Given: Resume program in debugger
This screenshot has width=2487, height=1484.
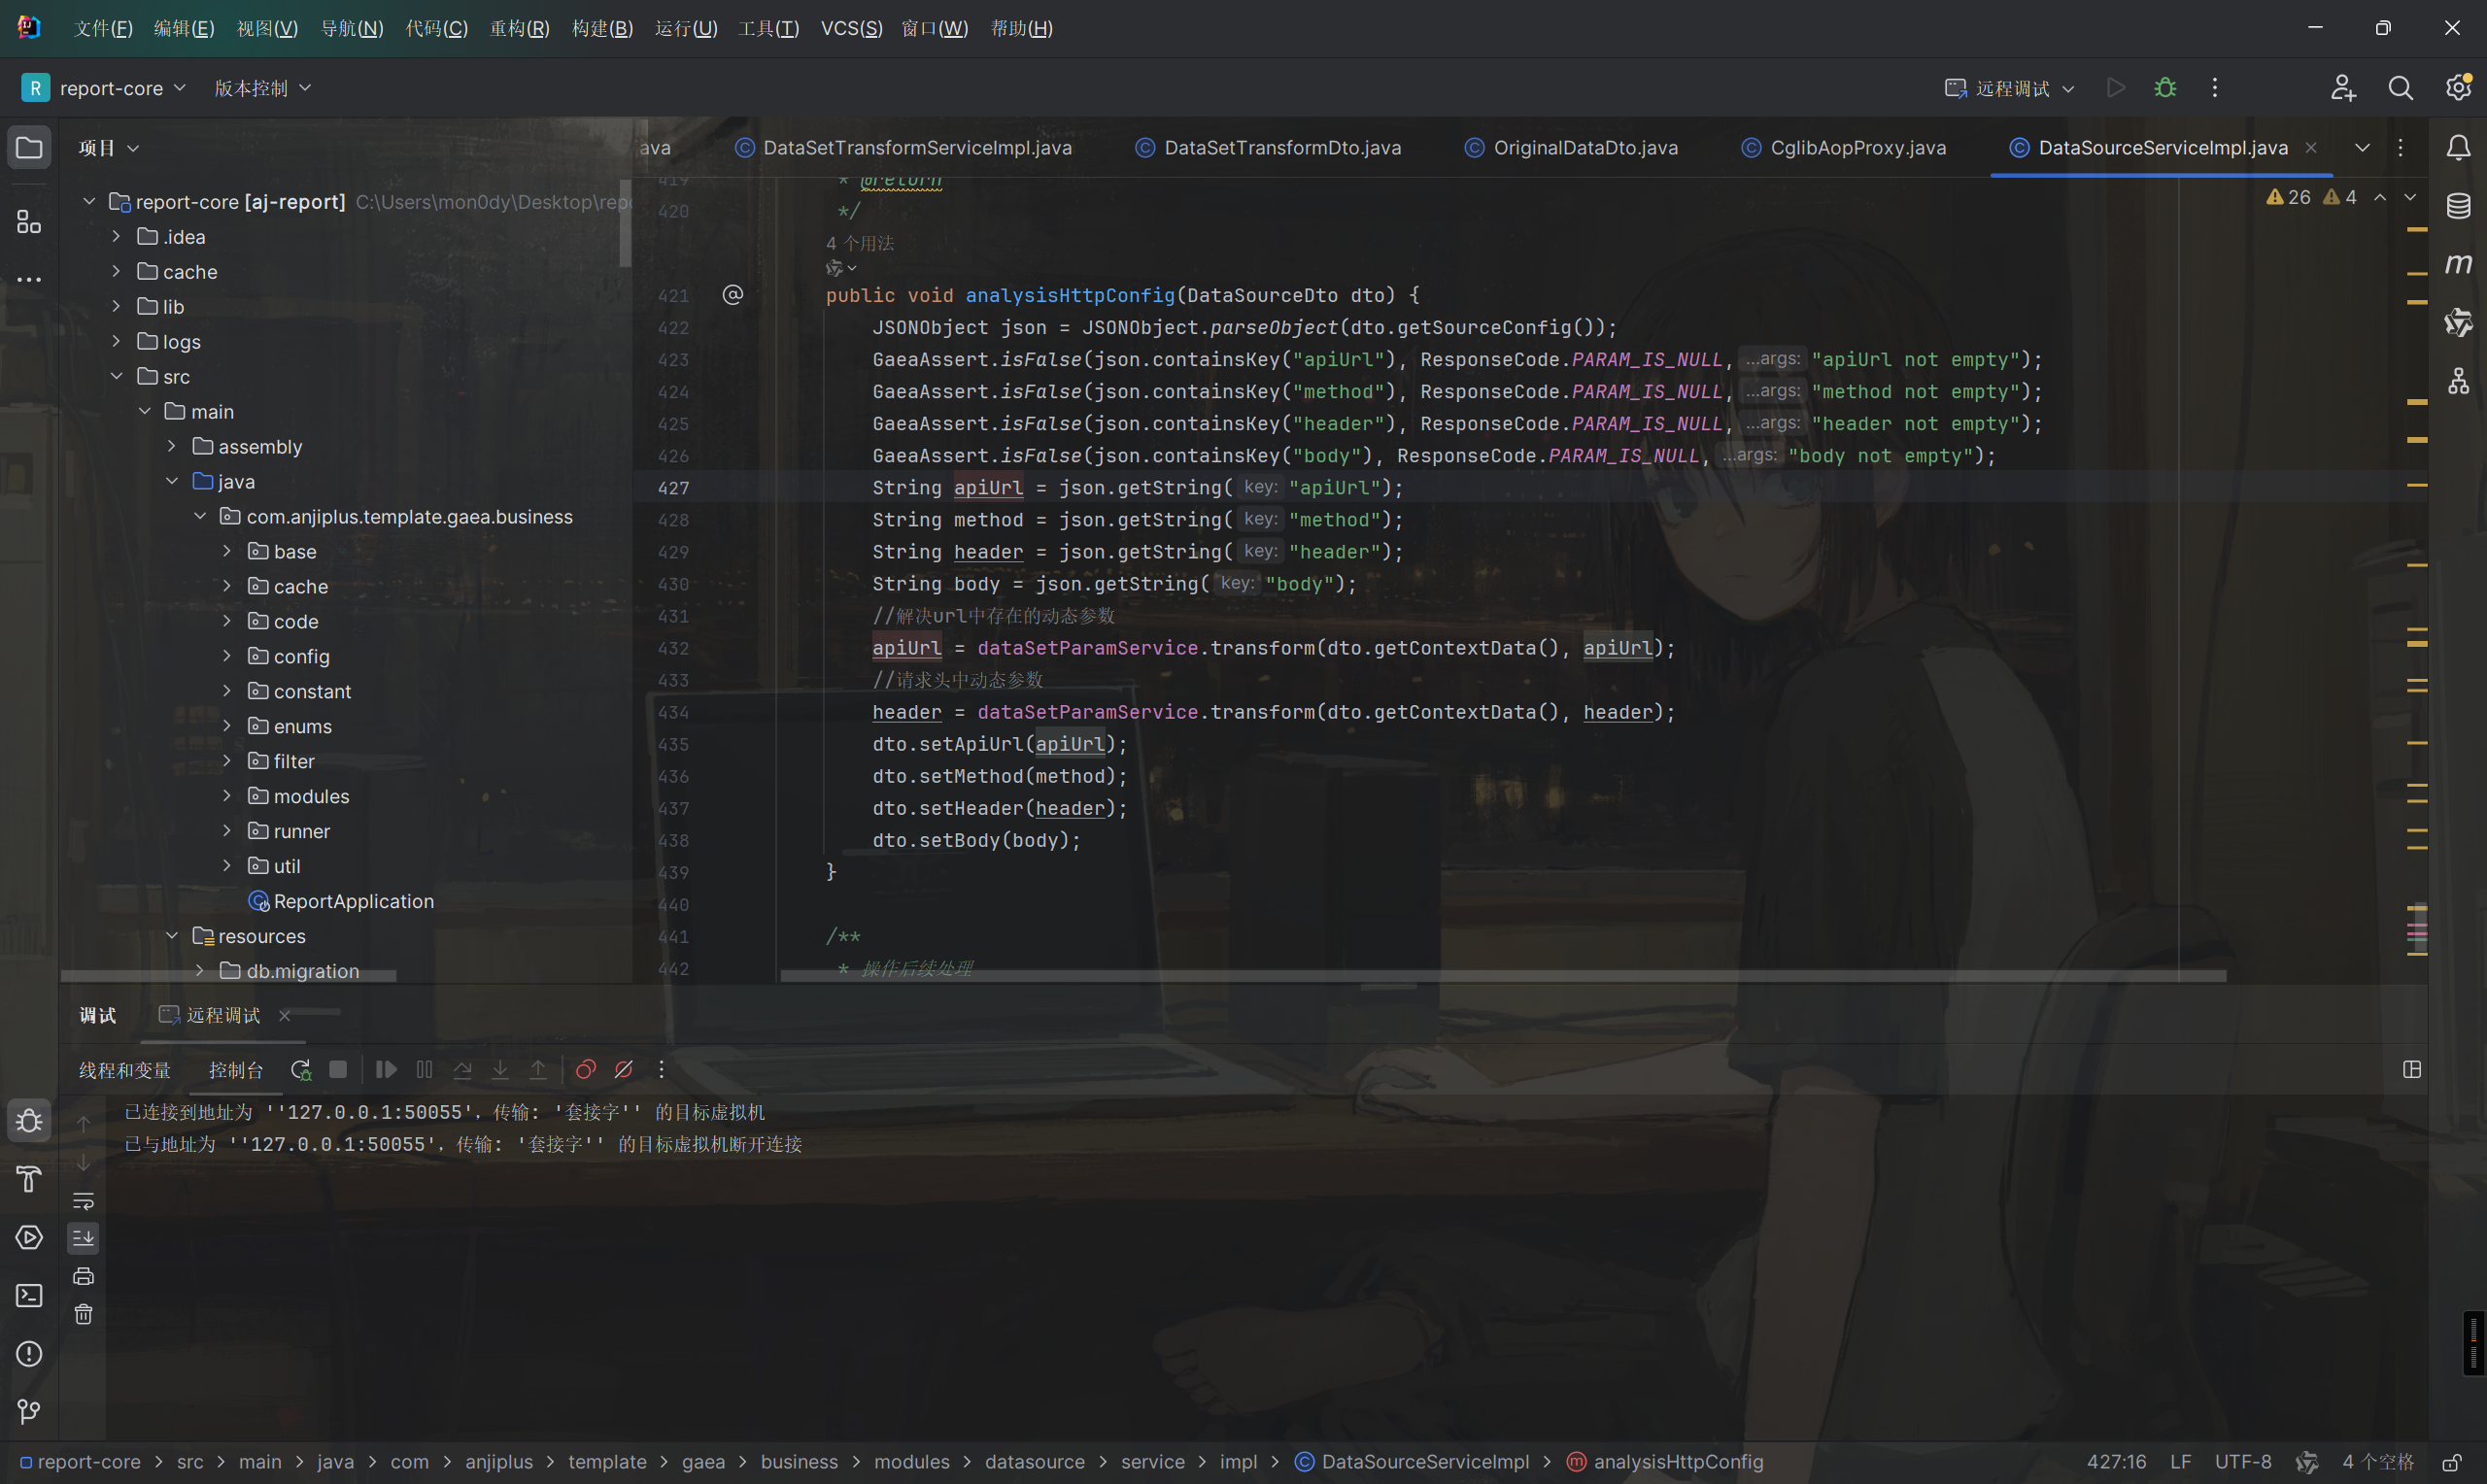Looking at the screenshot, I should 386,1070.
